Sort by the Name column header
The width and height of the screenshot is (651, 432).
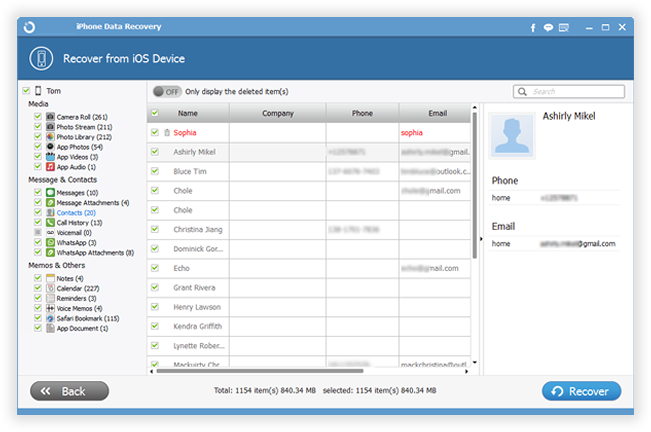pos(188,113)
